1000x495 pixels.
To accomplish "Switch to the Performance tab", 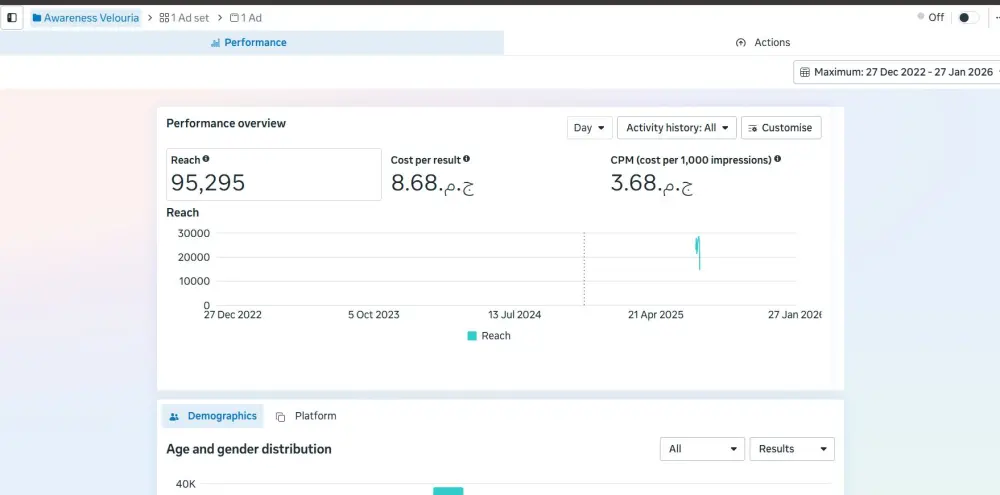I will tap(252, 43).
